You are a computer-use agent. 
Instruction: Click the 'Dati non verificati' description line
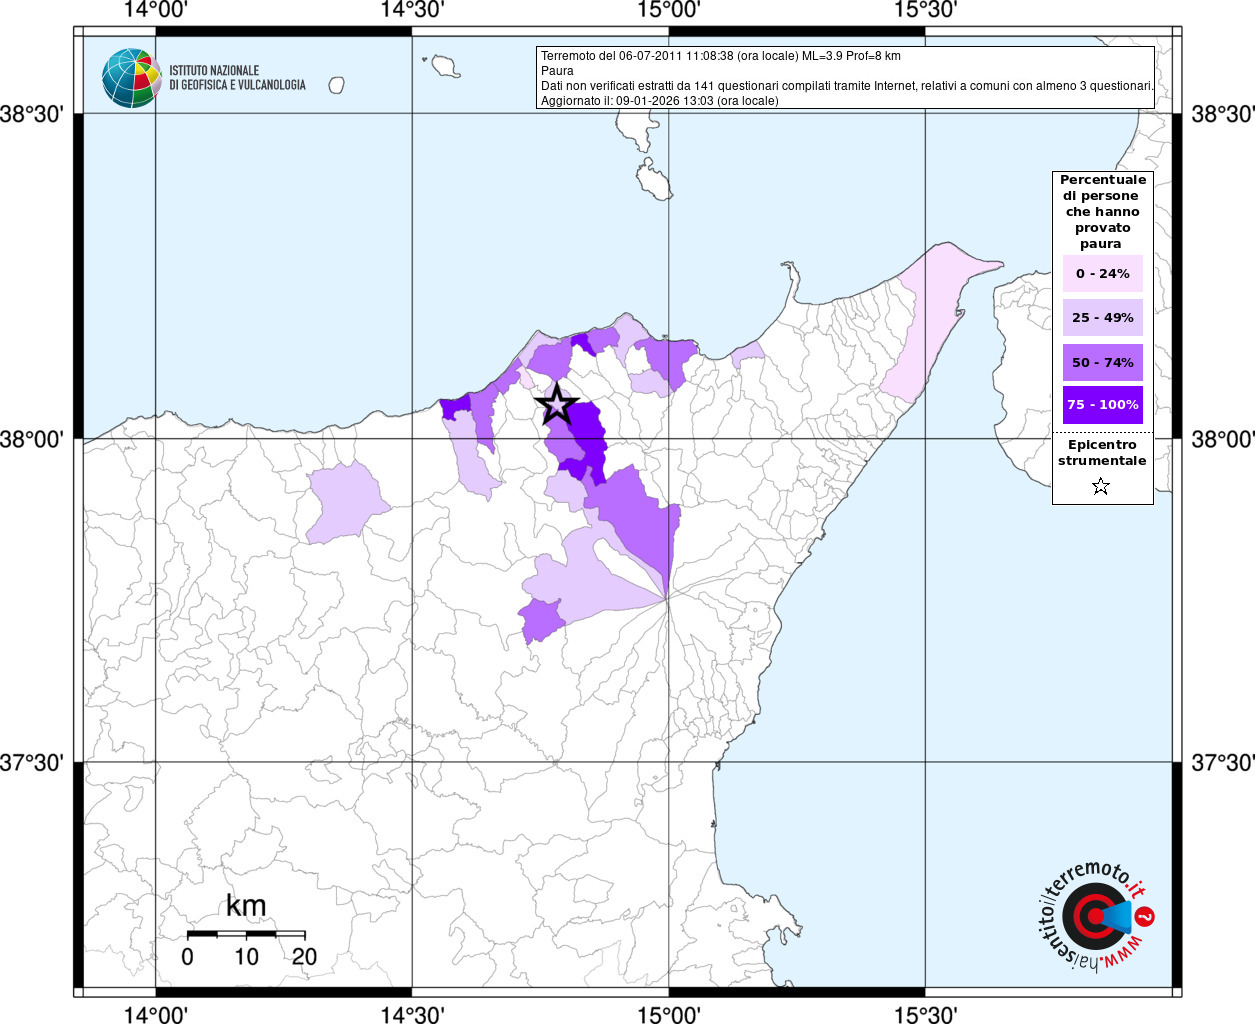[847, 86]
